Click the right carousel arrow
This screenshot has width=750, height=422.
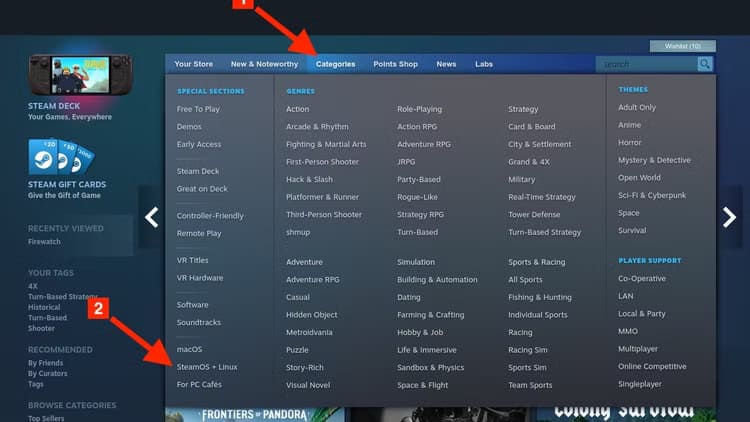coord(729,217)
